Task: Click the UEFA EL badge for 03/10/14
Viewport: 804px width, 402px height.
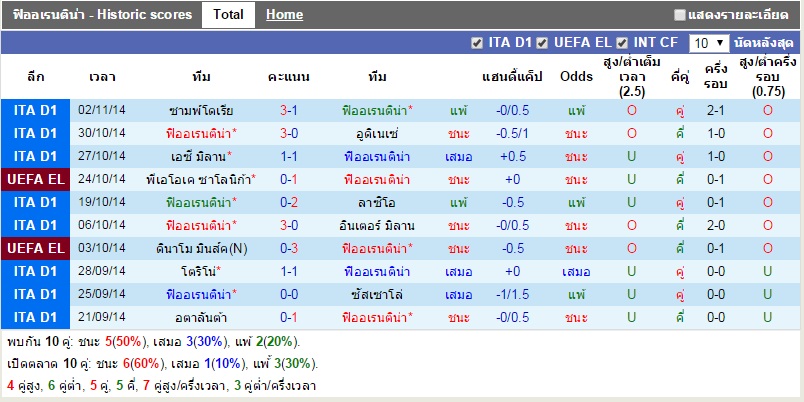Action: pos(36,248)
